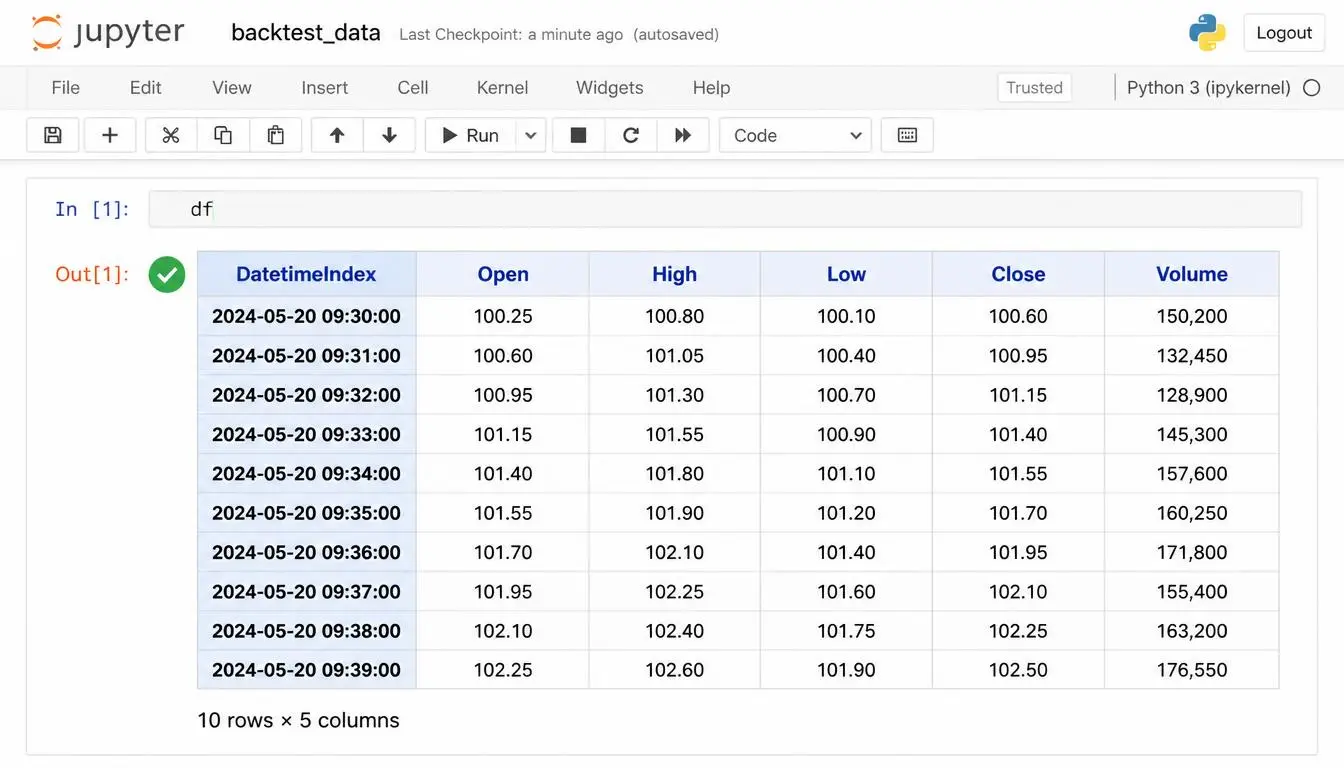
Task: Click the Last Checkpoint status text
Action: point(559,34)
